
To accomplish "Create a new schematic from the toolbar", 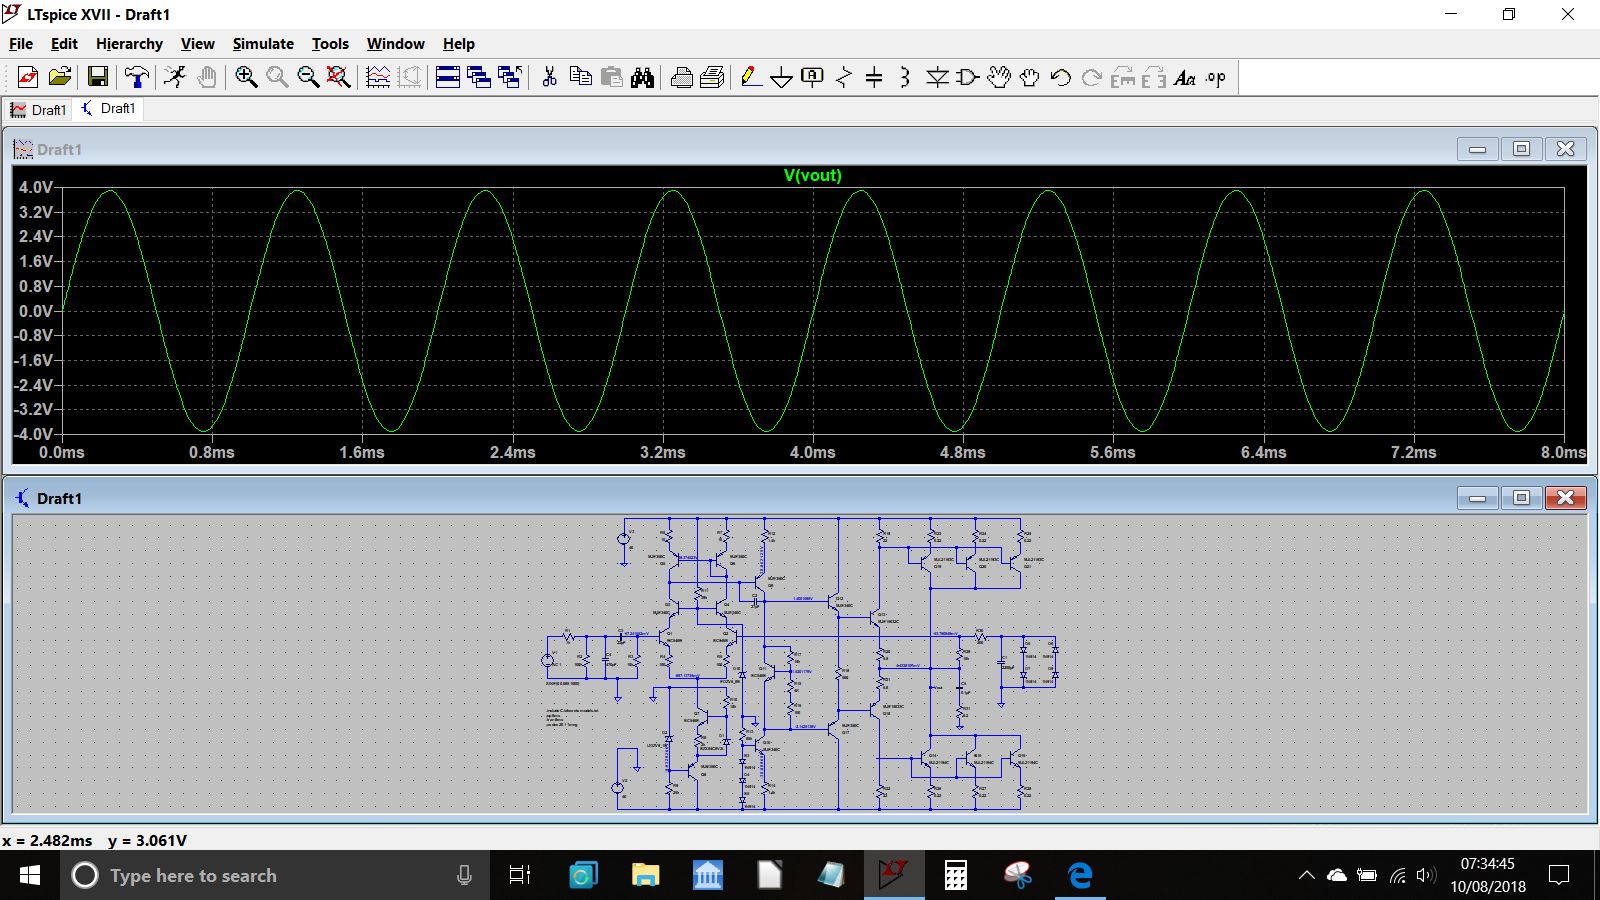I will [x=28, y=77].
